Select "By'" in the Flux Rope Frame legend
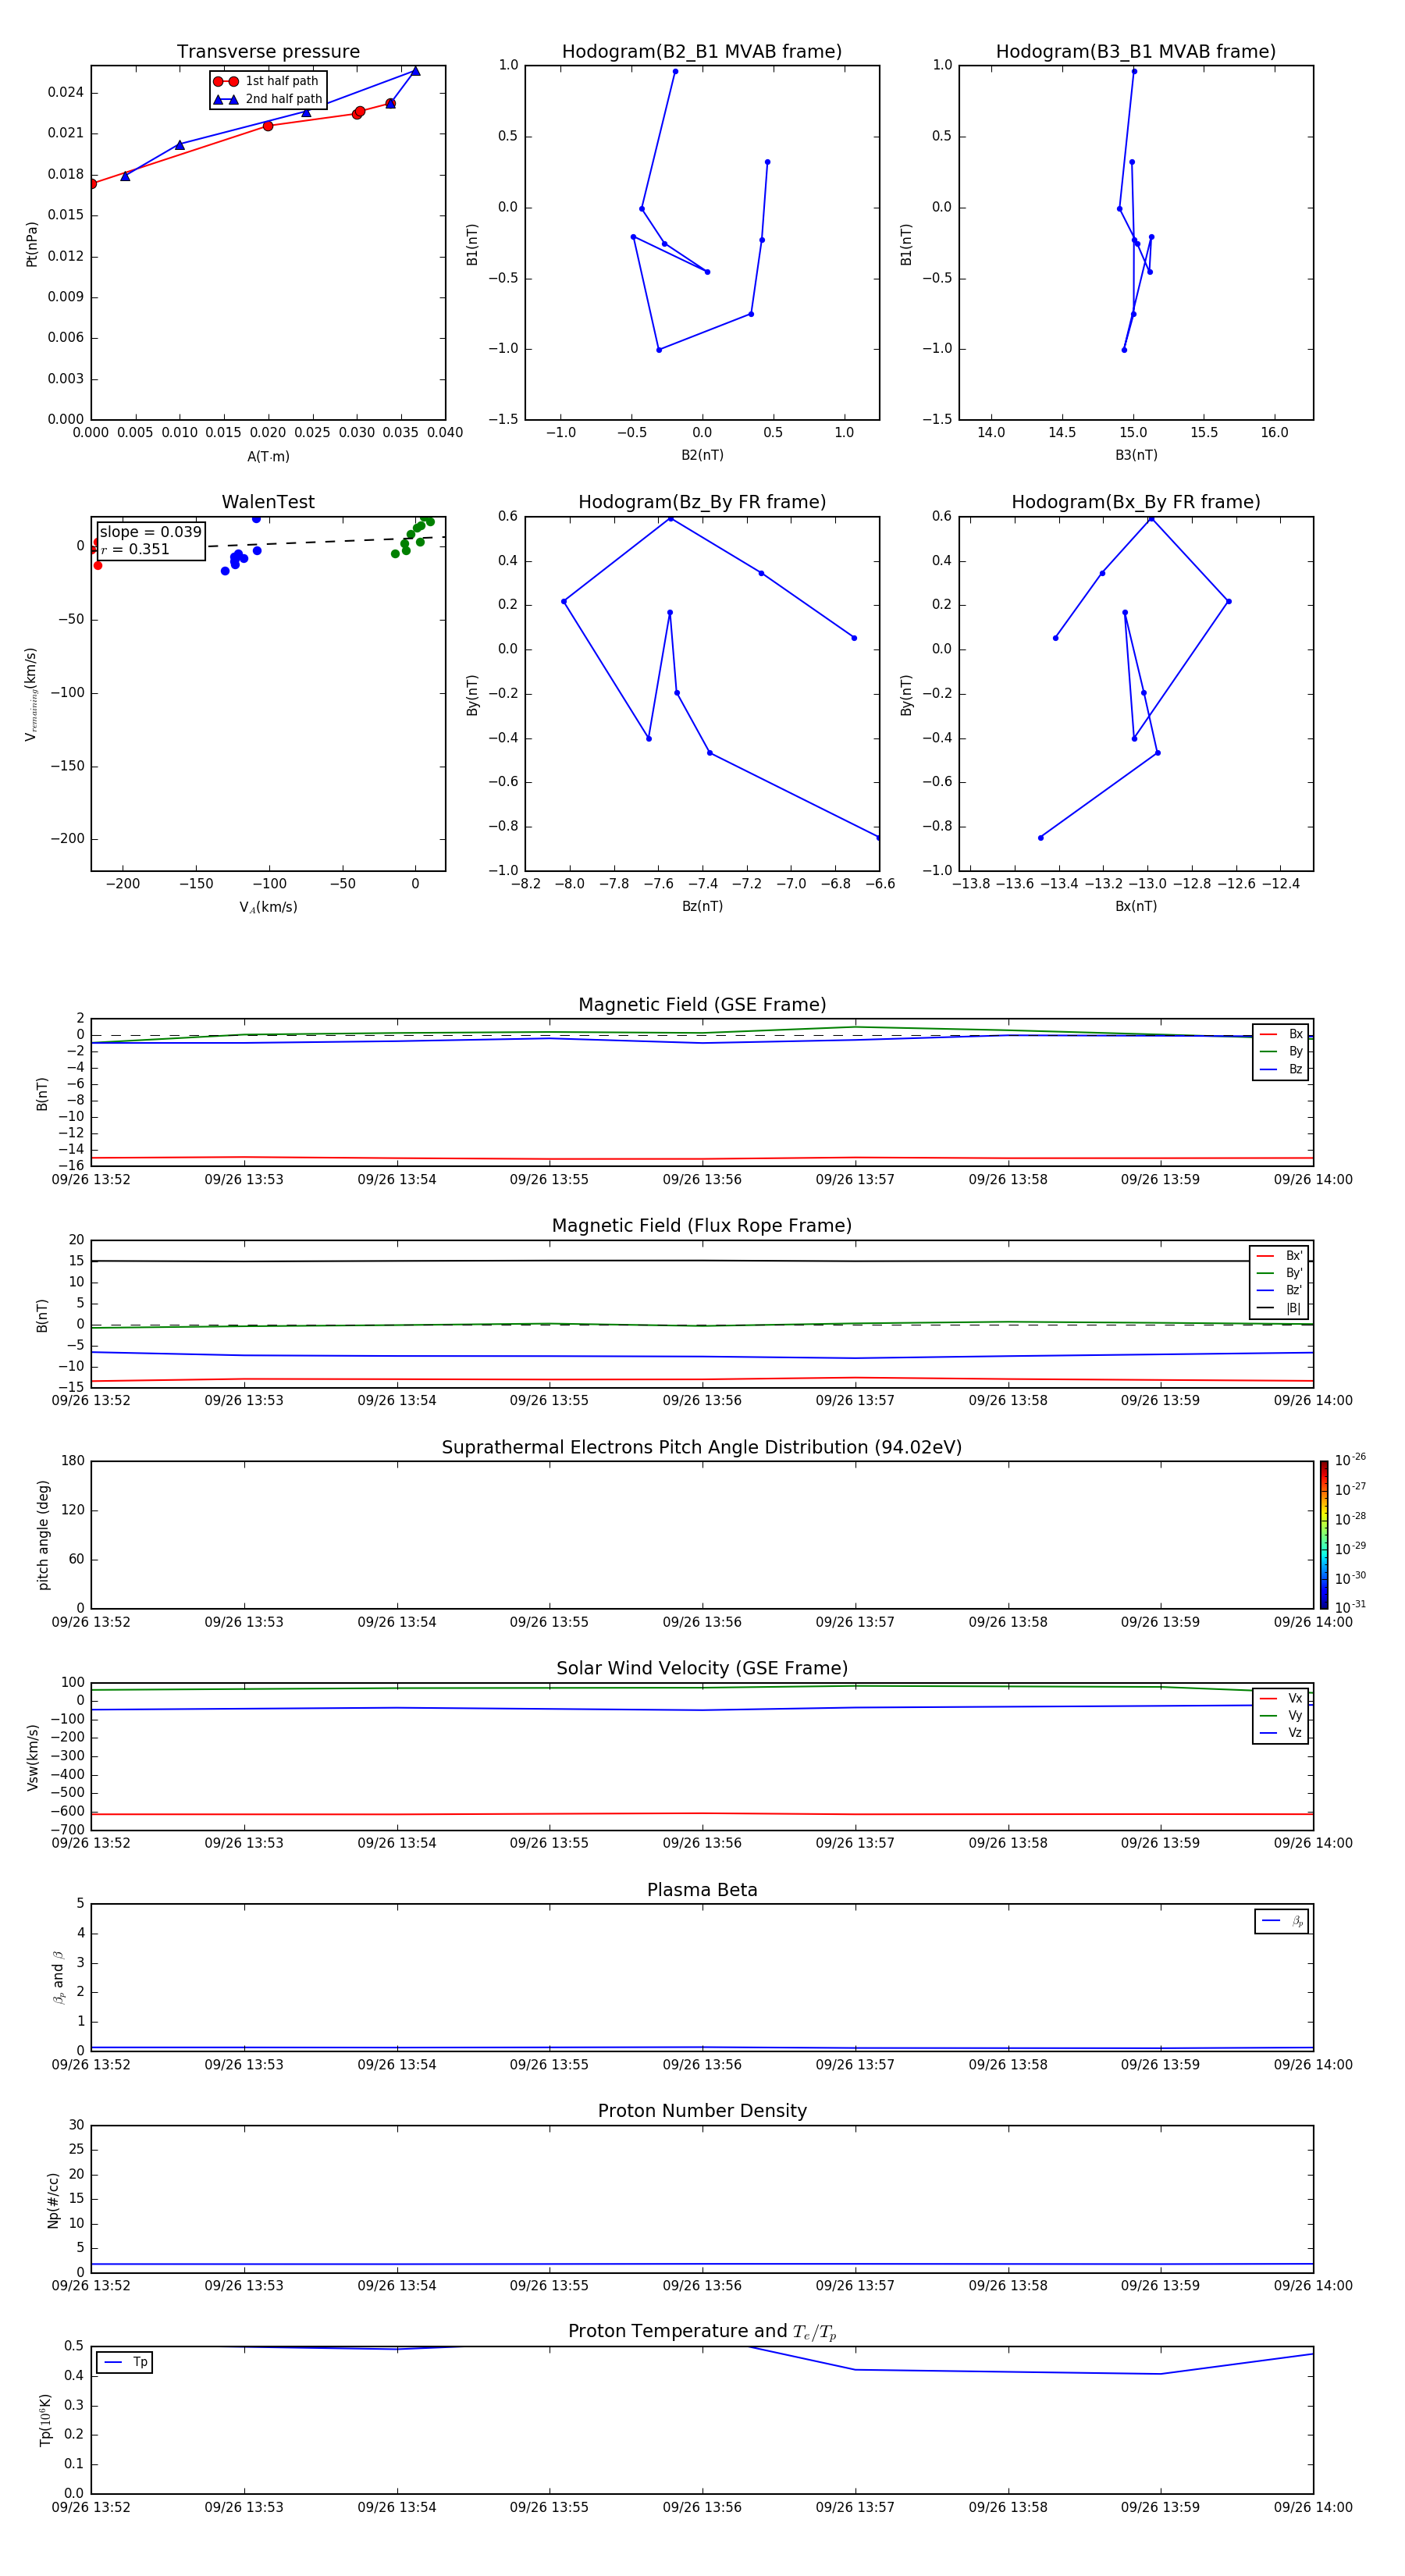 click(1280, 1273)
